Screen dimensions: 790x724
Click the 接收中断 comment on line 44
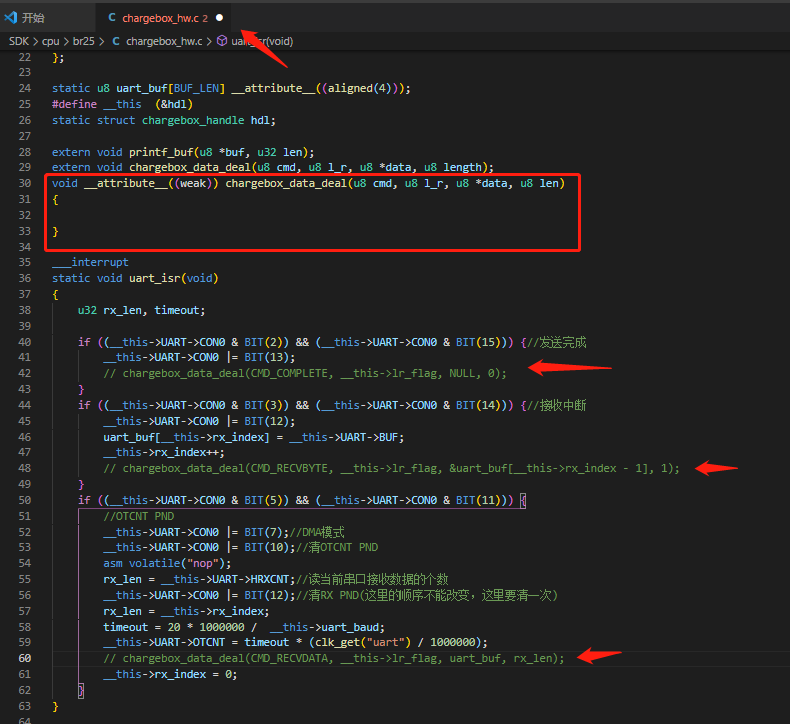tap(557, 406)
